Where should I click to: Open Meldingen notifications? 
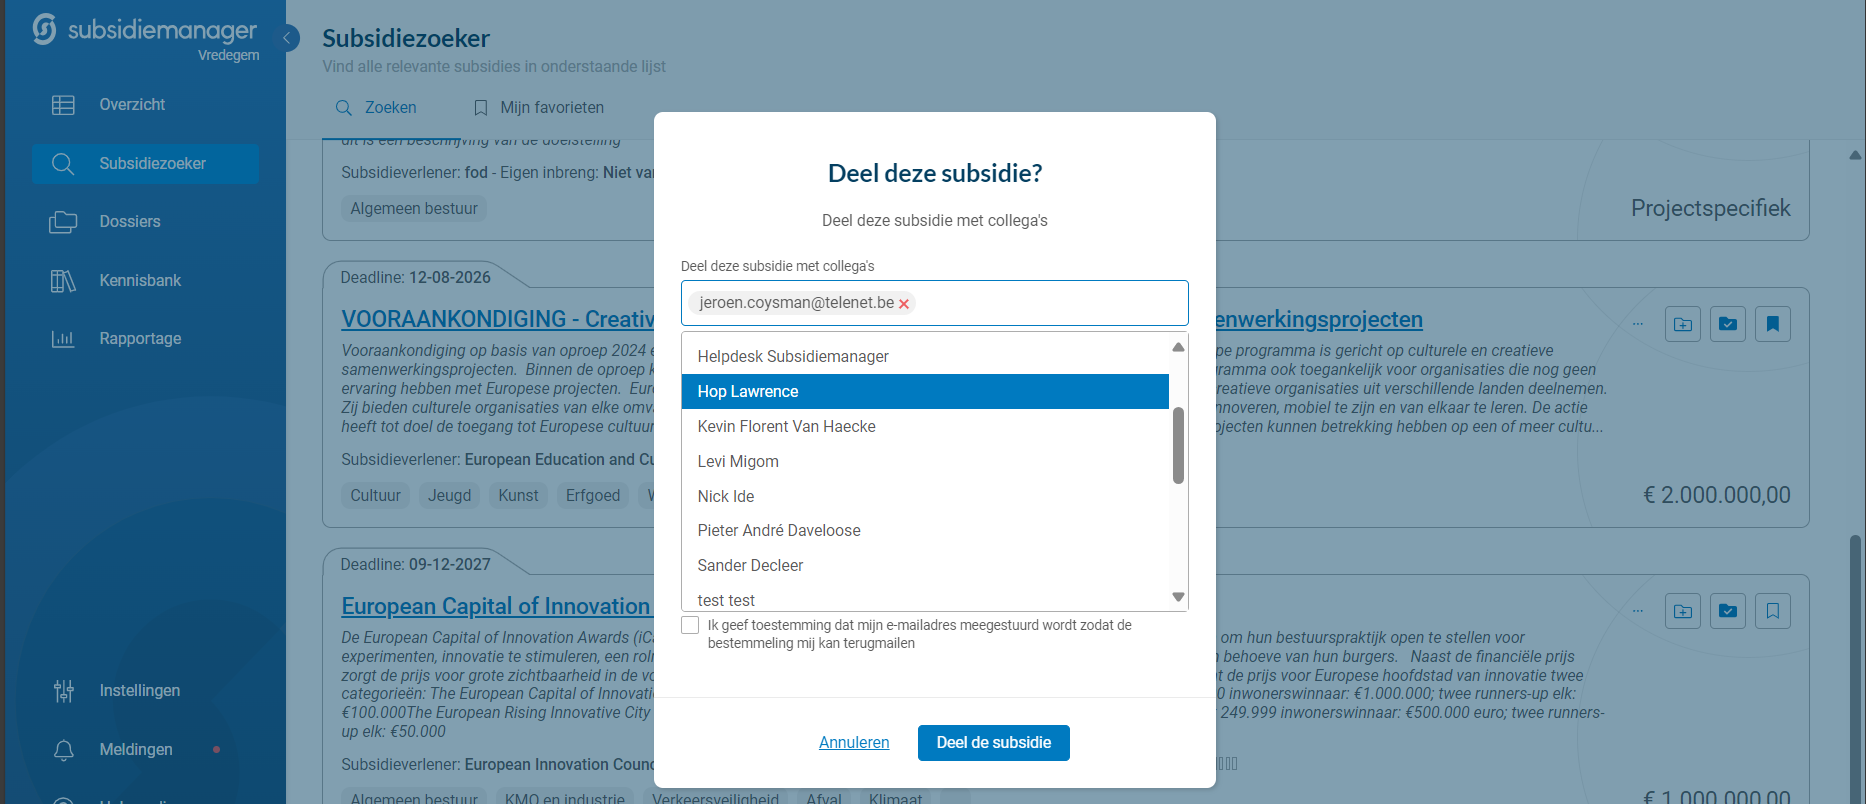[135, 750]
